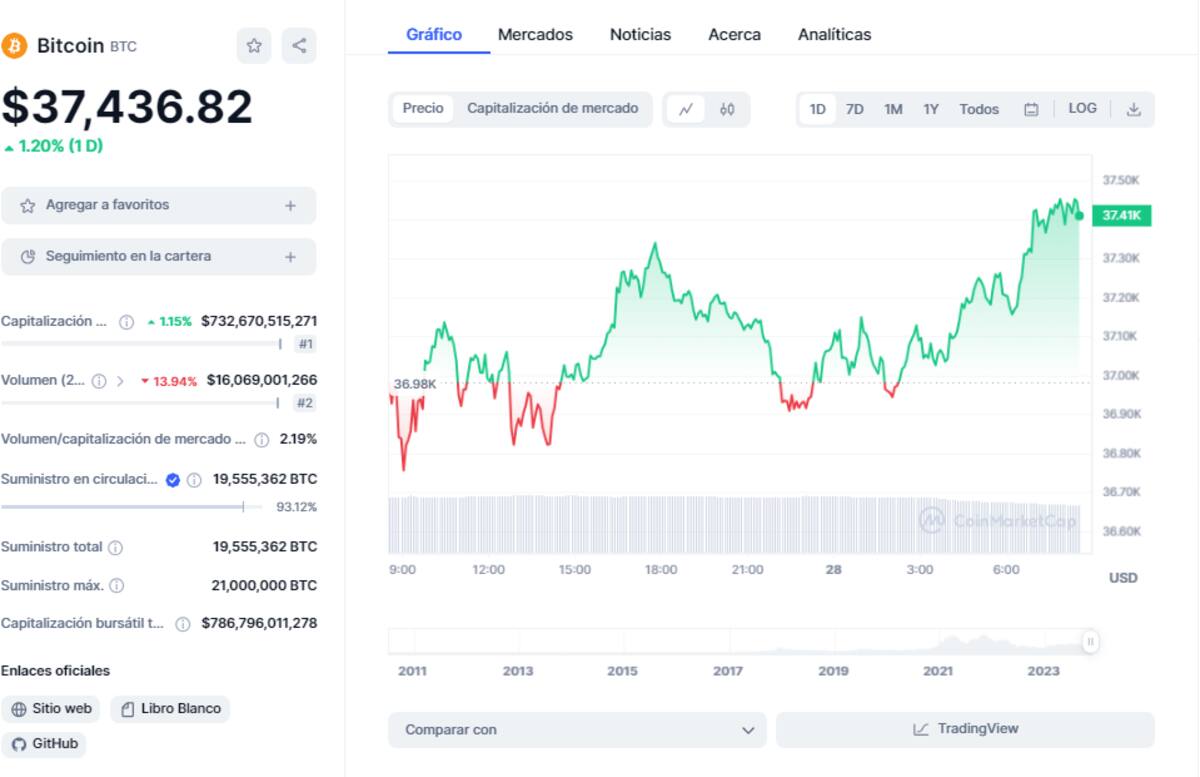This screenshot has height=777, width=1200.
Task: Open the TradingView chart button
Action: pyautogui.click(x=965, y=729)
